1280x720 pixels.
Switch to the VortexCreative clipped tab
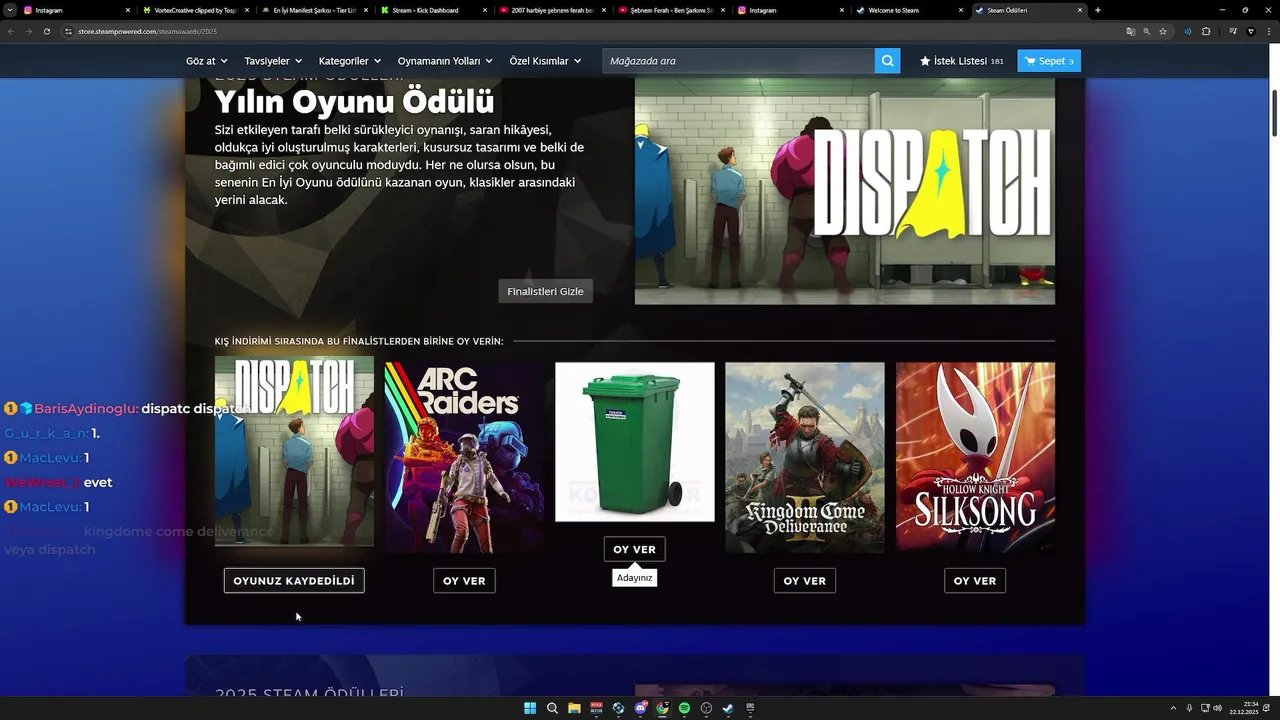pyautogui.click(x=194, y=10)
